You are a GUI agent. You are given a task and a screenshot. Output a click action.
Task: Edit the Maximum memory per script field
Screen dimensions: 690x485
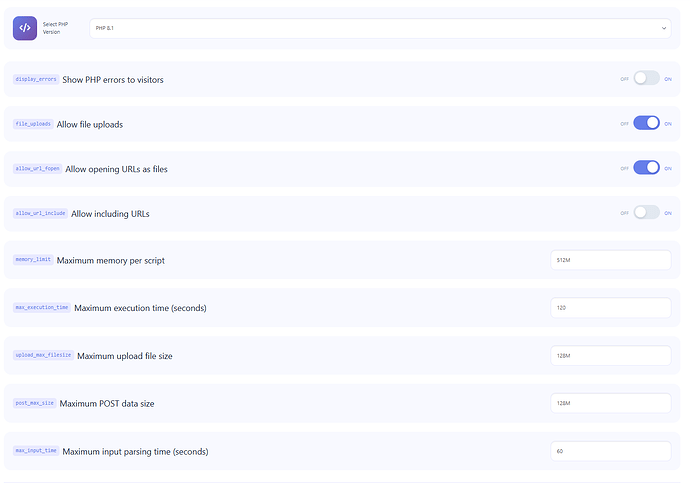(610, 260)
